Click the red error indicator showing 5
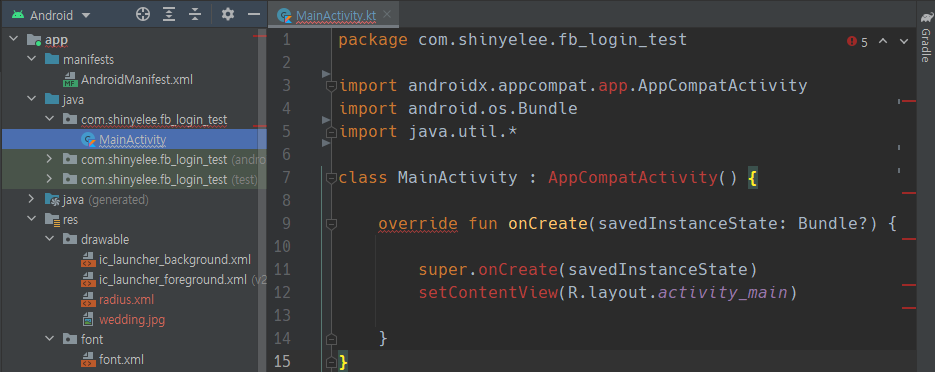The image size is (935, 372). point(857,42)
